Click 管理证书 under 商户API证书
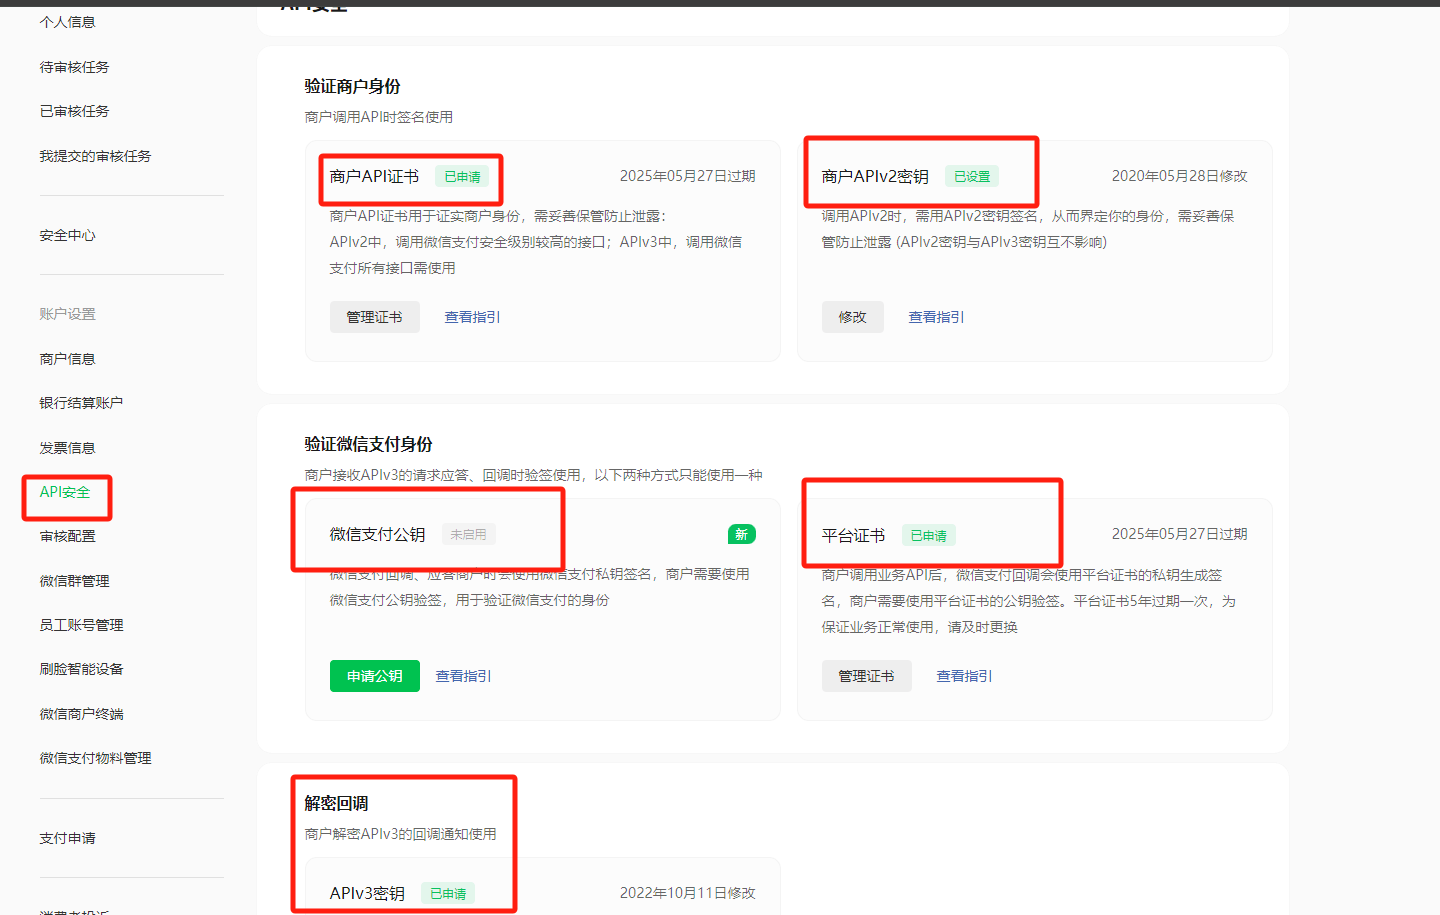Viewport: 1440px width, 915px height. point(375,317)
